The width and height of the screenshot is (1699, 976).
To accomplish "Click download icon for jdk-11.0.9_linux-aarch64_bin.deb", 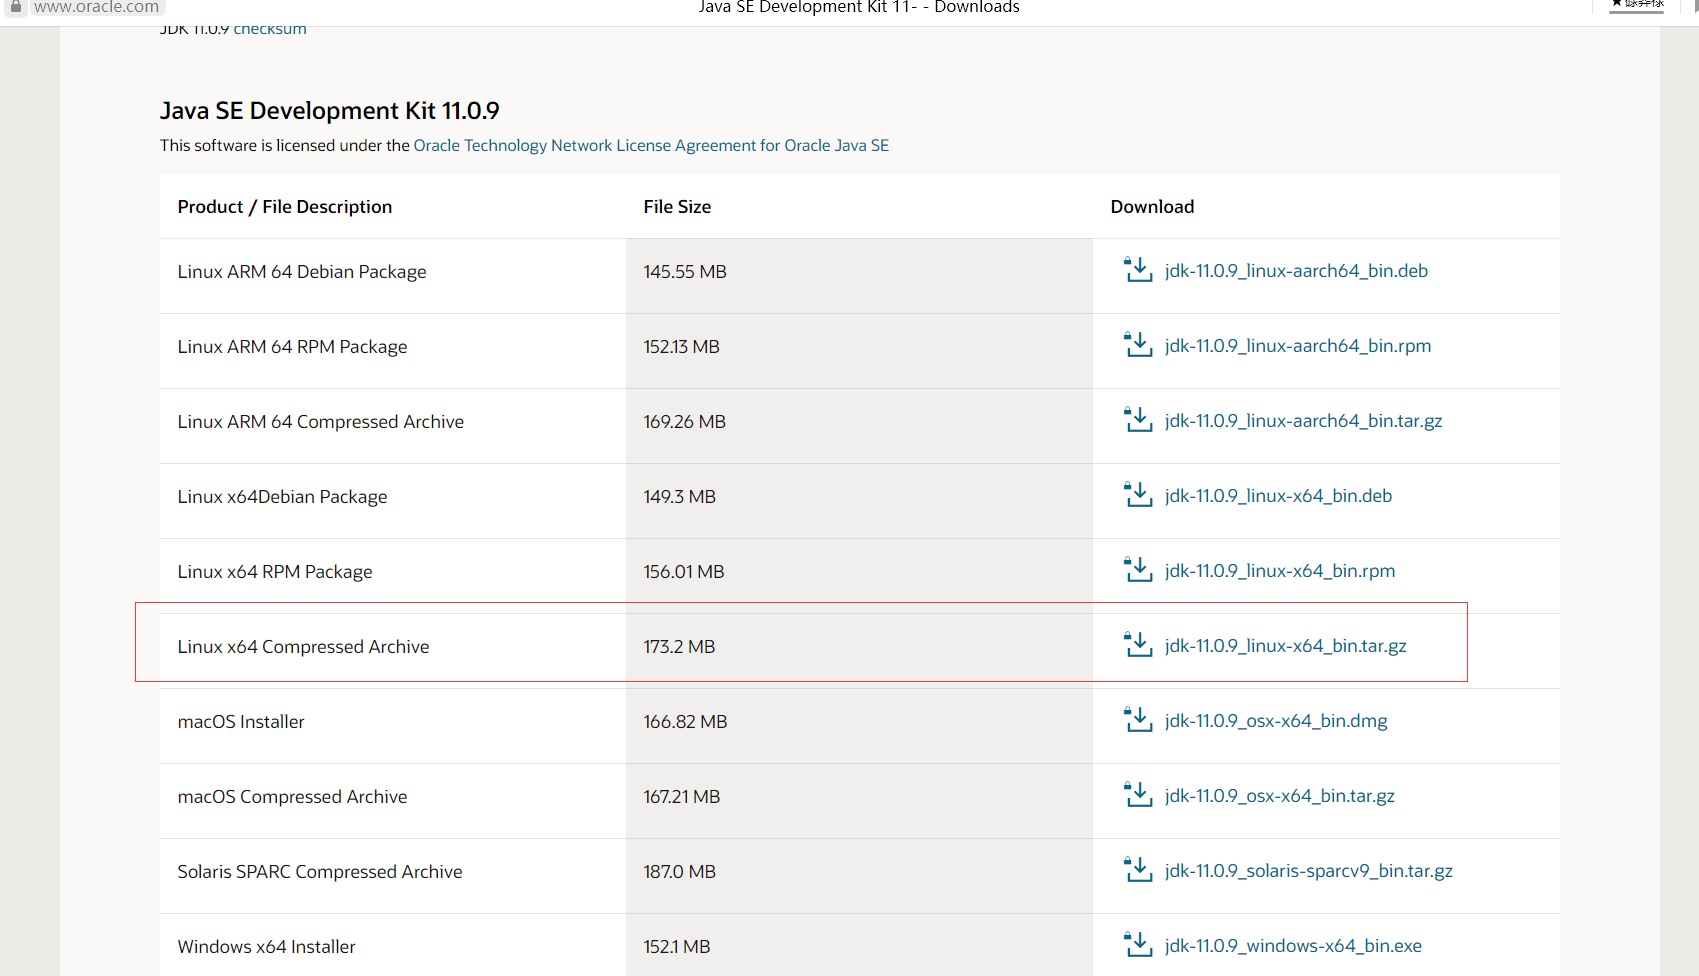I will coord(1138,270).
